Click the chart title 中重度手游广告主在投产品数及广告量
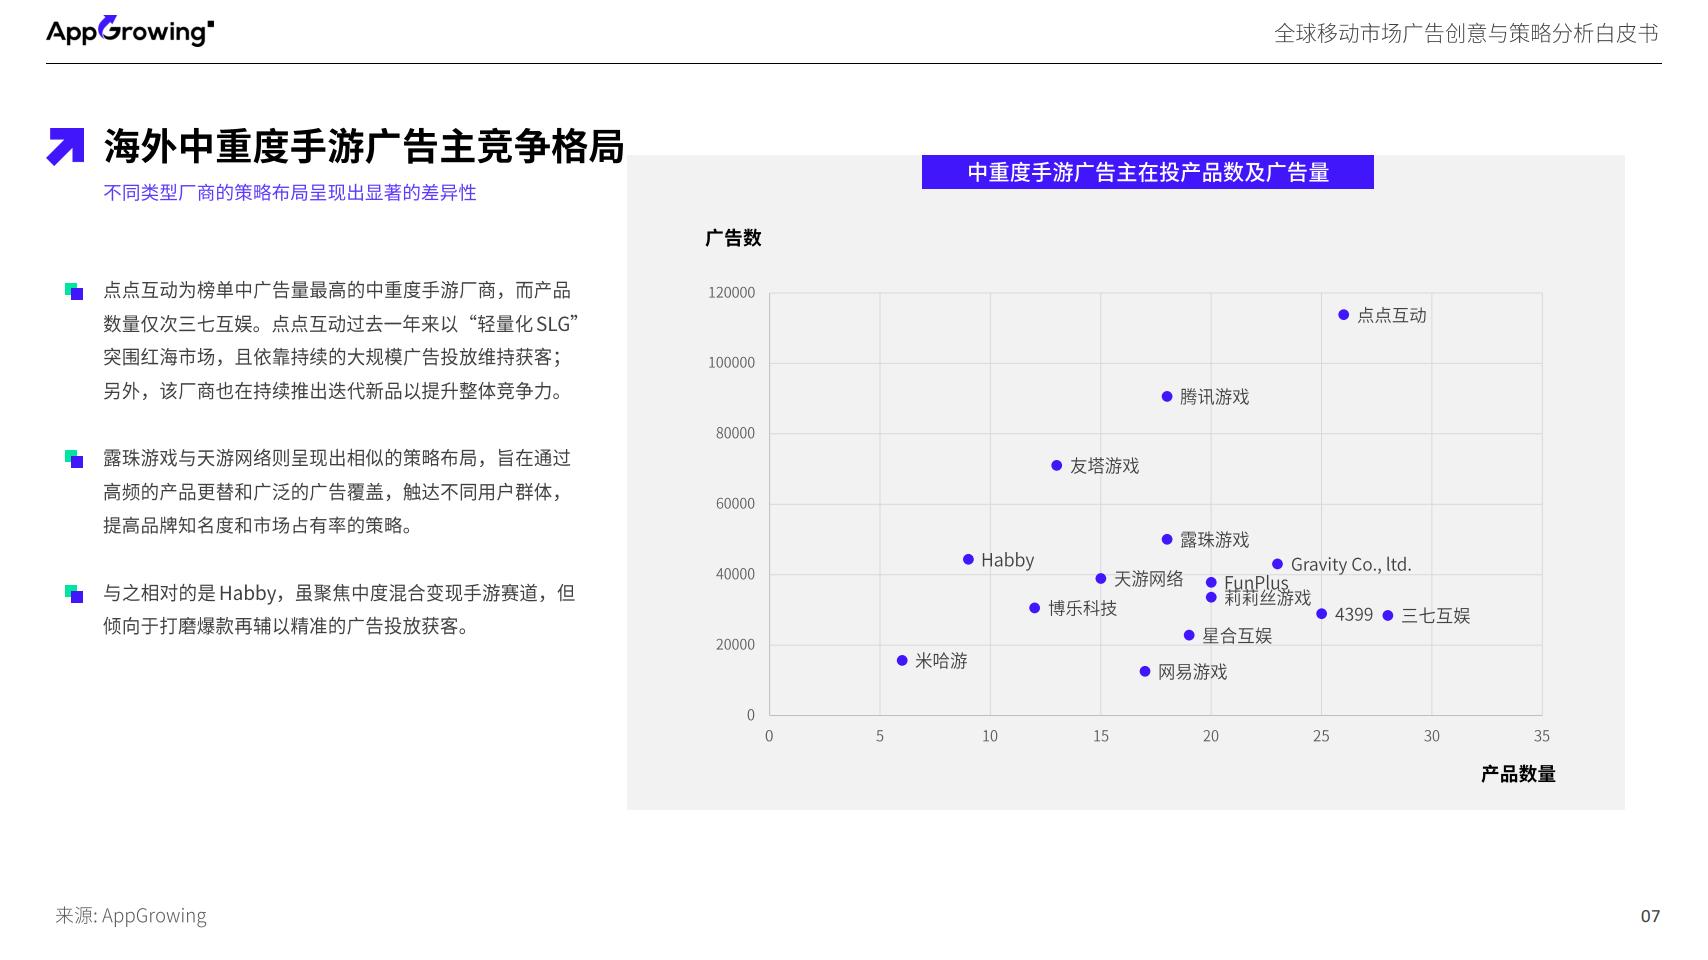 [1148, 172]
